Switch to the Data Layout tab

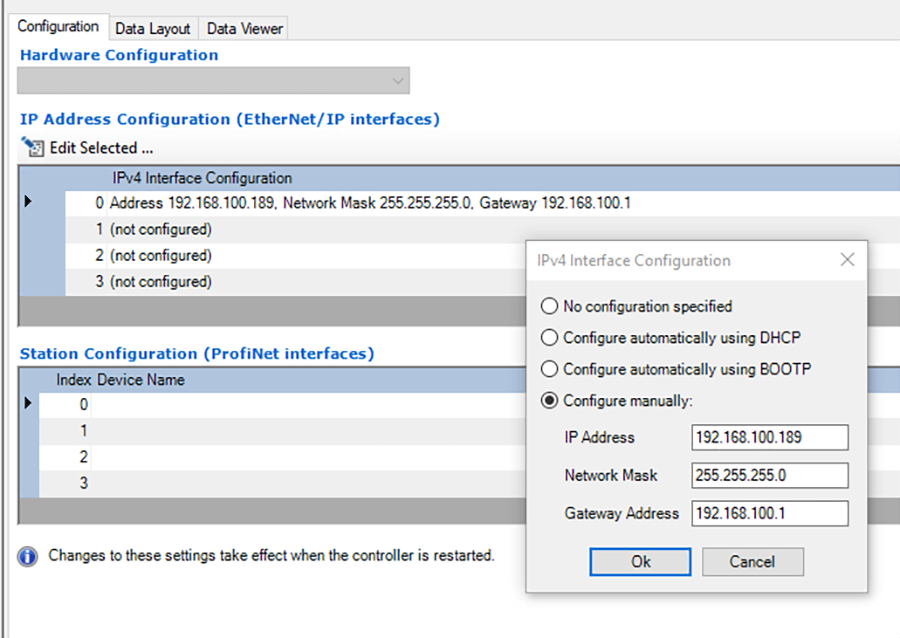tap(152, 29)
